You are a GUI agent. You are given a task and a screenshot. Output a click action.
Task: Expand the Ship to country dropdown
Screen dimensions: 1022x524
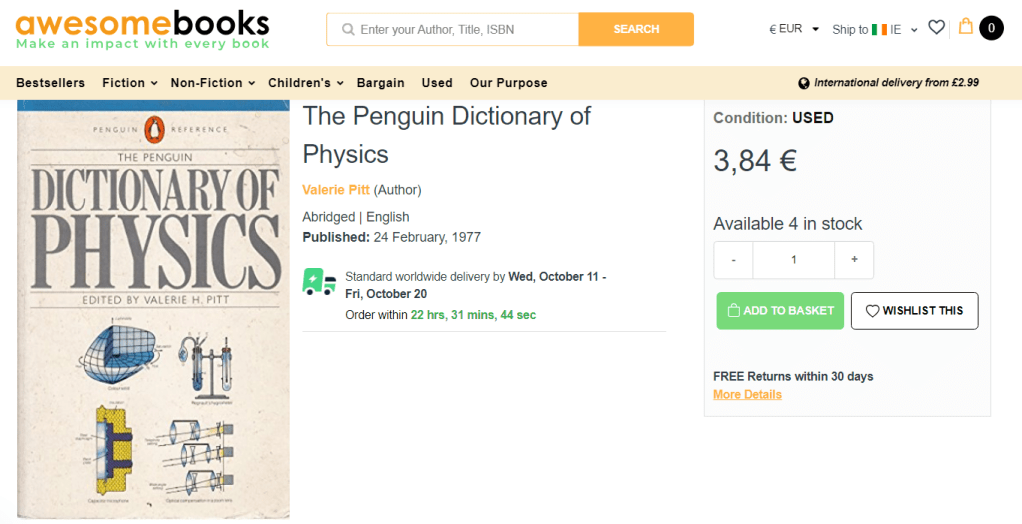(x=875, y=30)
